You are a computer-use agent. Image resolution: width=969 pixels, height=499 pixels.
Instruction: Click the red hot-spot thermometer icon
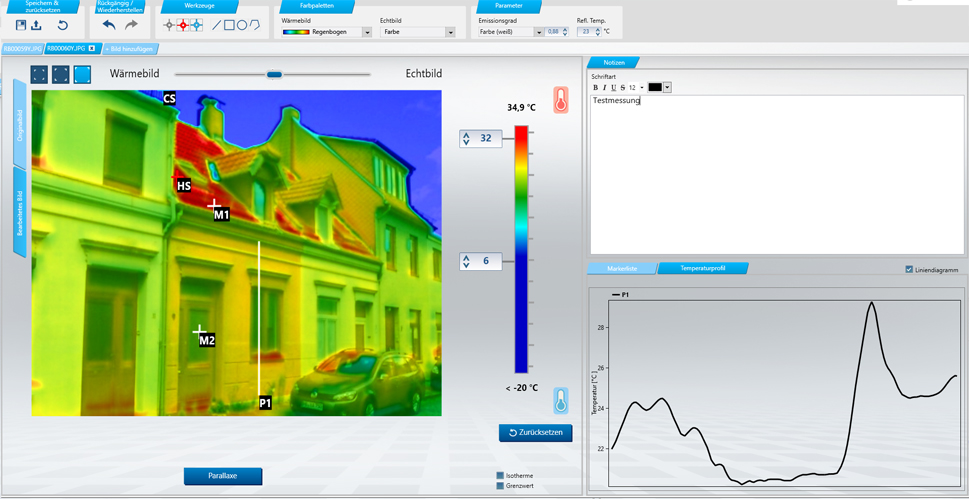point(561,100)
